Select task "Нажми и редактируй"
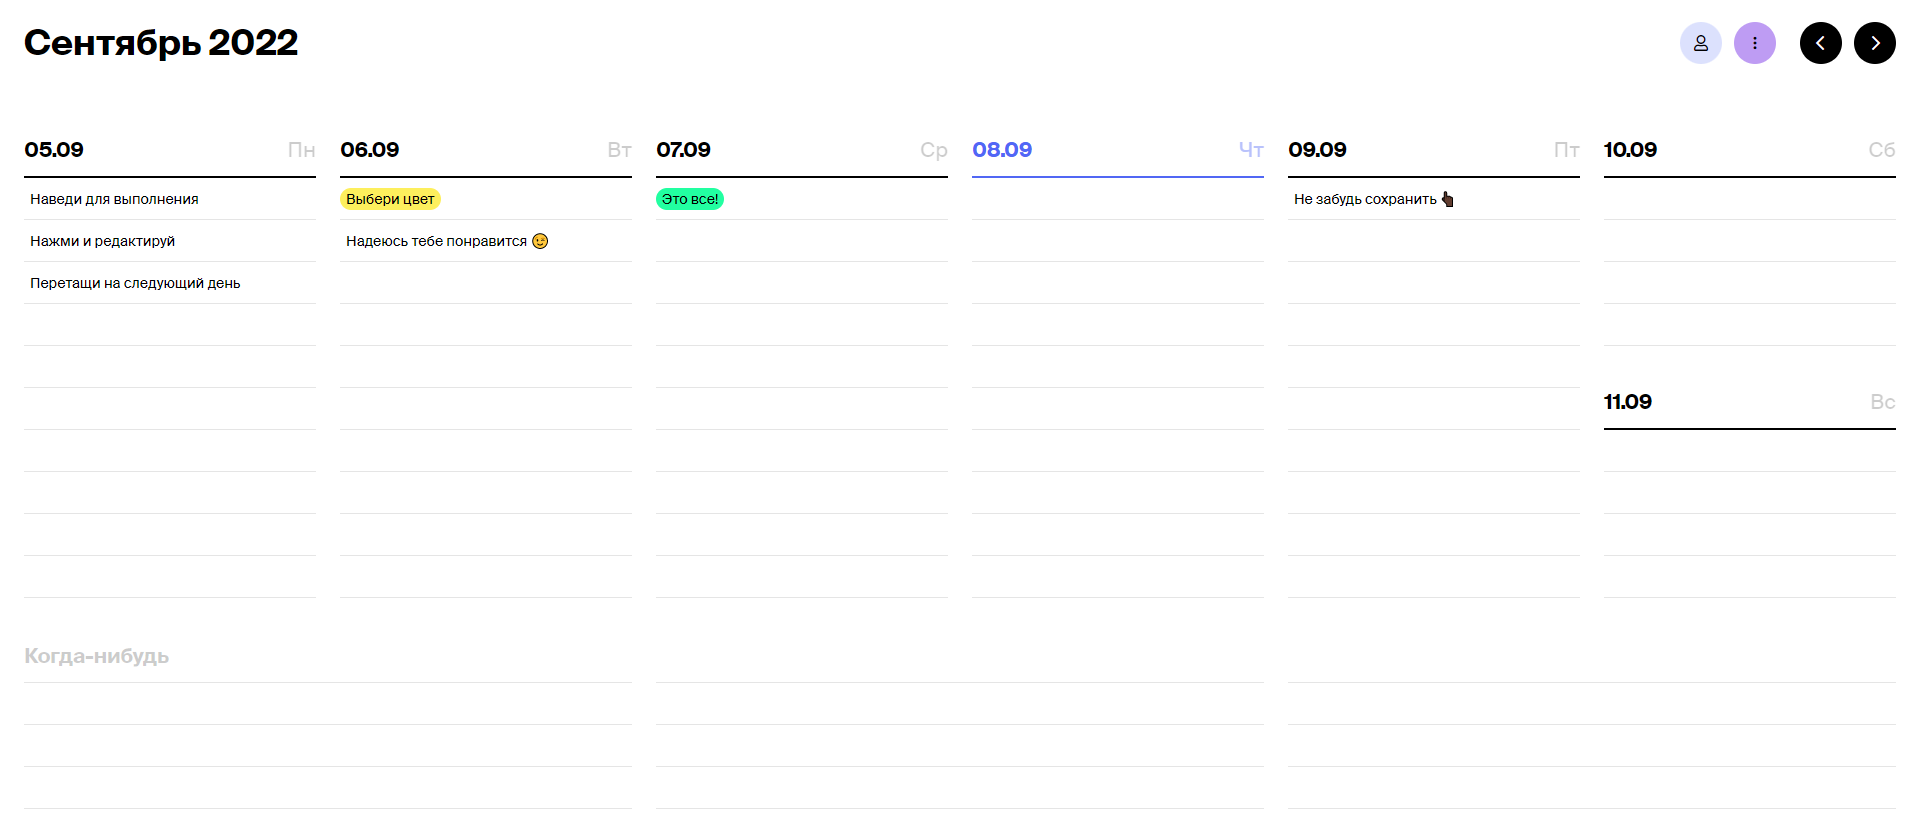Screen dimensions: 1920x835 click(x=102, y=241)
